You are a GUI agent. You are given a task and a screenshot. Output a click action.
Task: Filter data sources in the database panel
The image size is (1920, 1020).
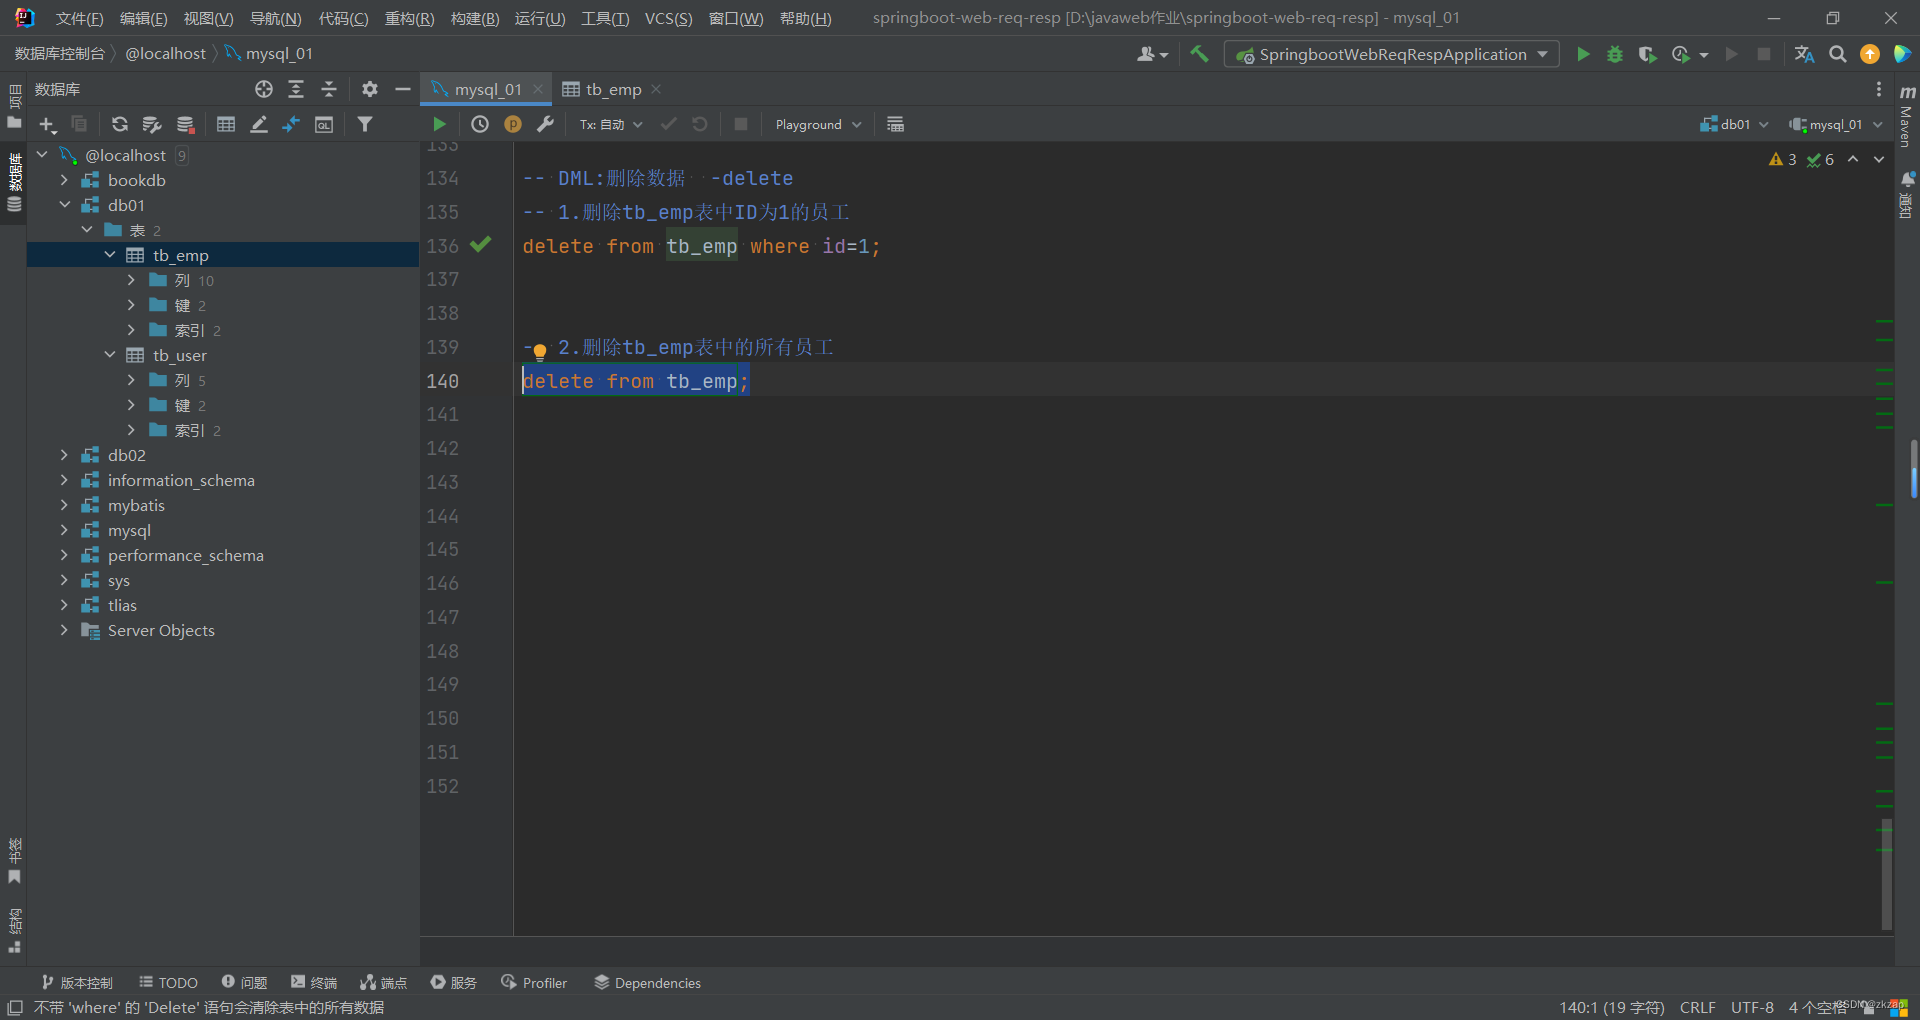click(x=365, y=124)
